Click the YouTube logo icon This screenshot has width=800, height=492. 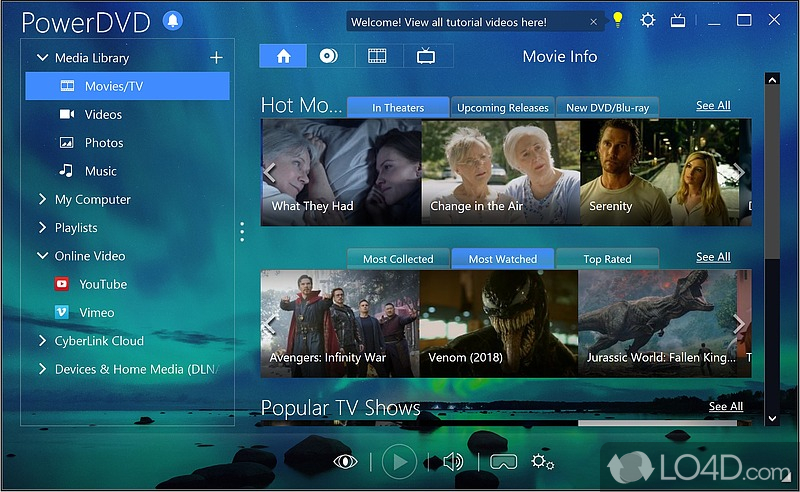pos(62,284)
